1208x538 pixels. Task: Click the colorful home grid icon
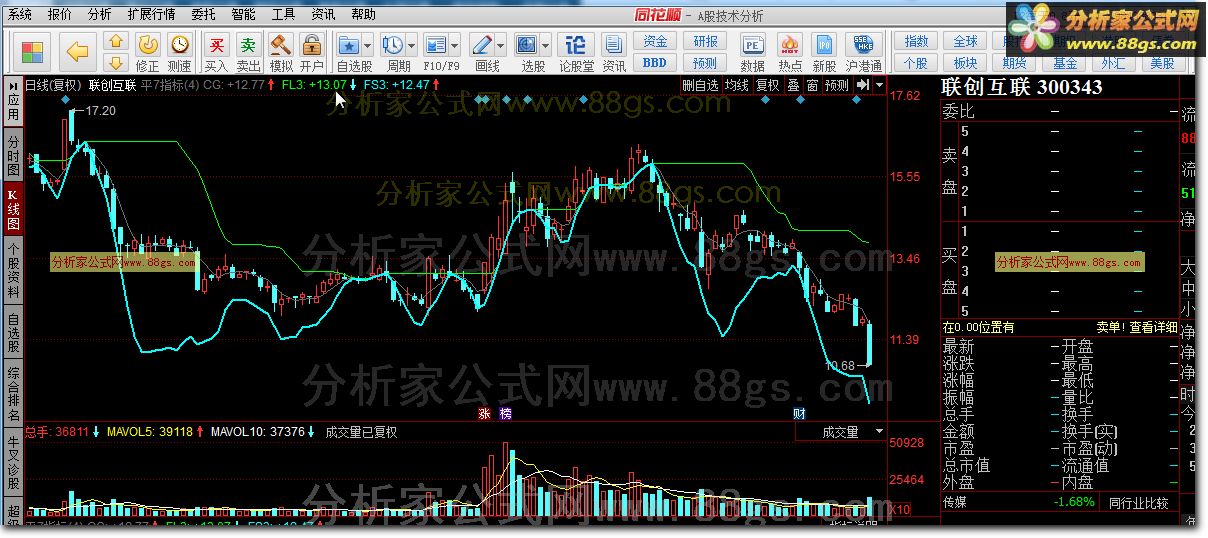33,51
